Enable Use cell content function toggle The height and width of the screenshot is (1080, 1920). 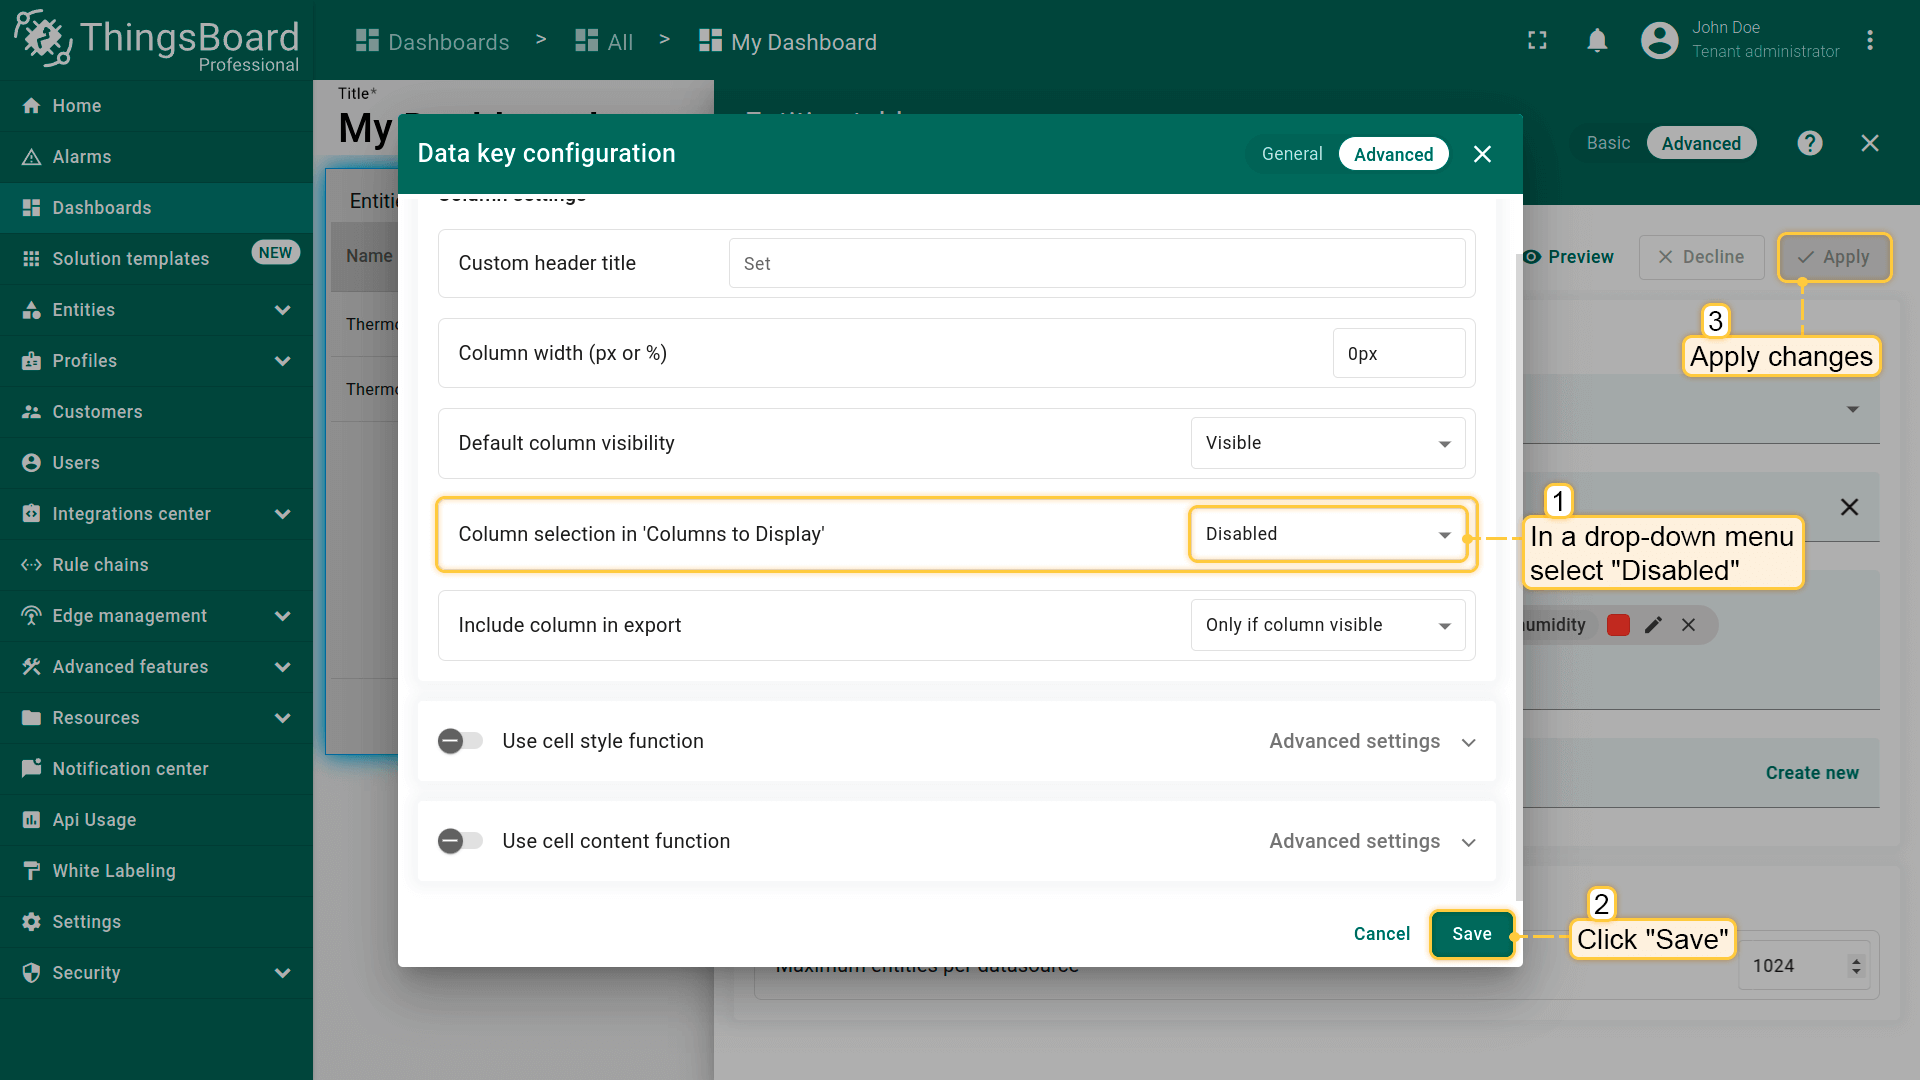click(460, 841)
